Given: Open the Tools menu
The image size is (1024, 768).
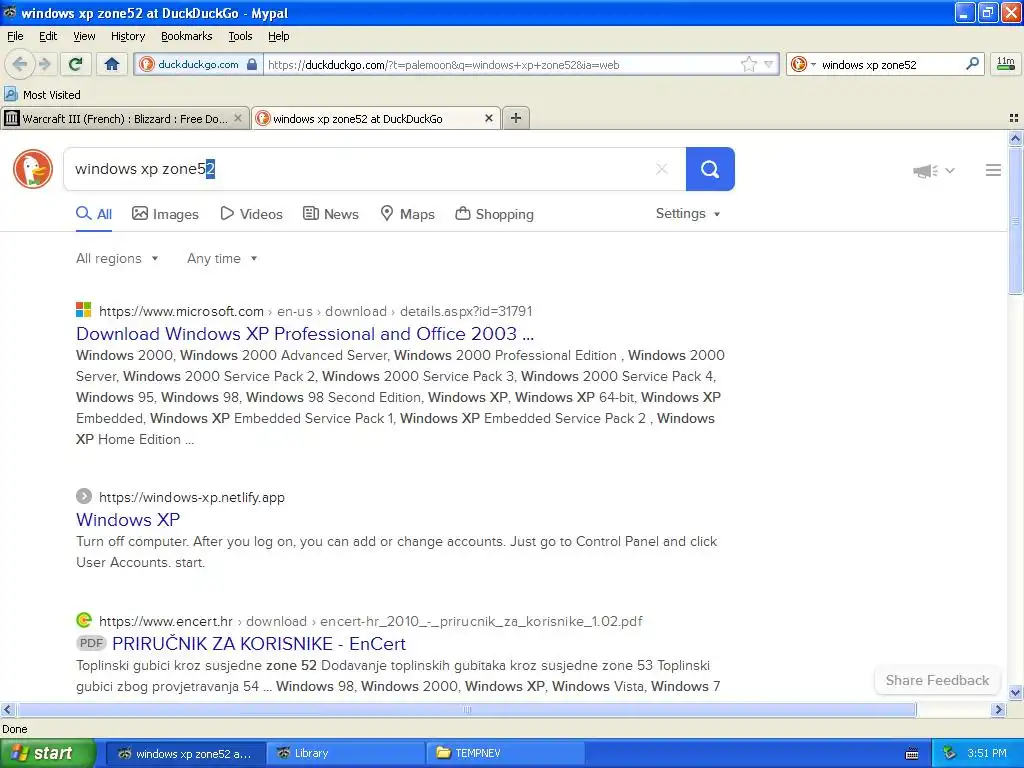Looking at the screenshot, I should (240, 36).
